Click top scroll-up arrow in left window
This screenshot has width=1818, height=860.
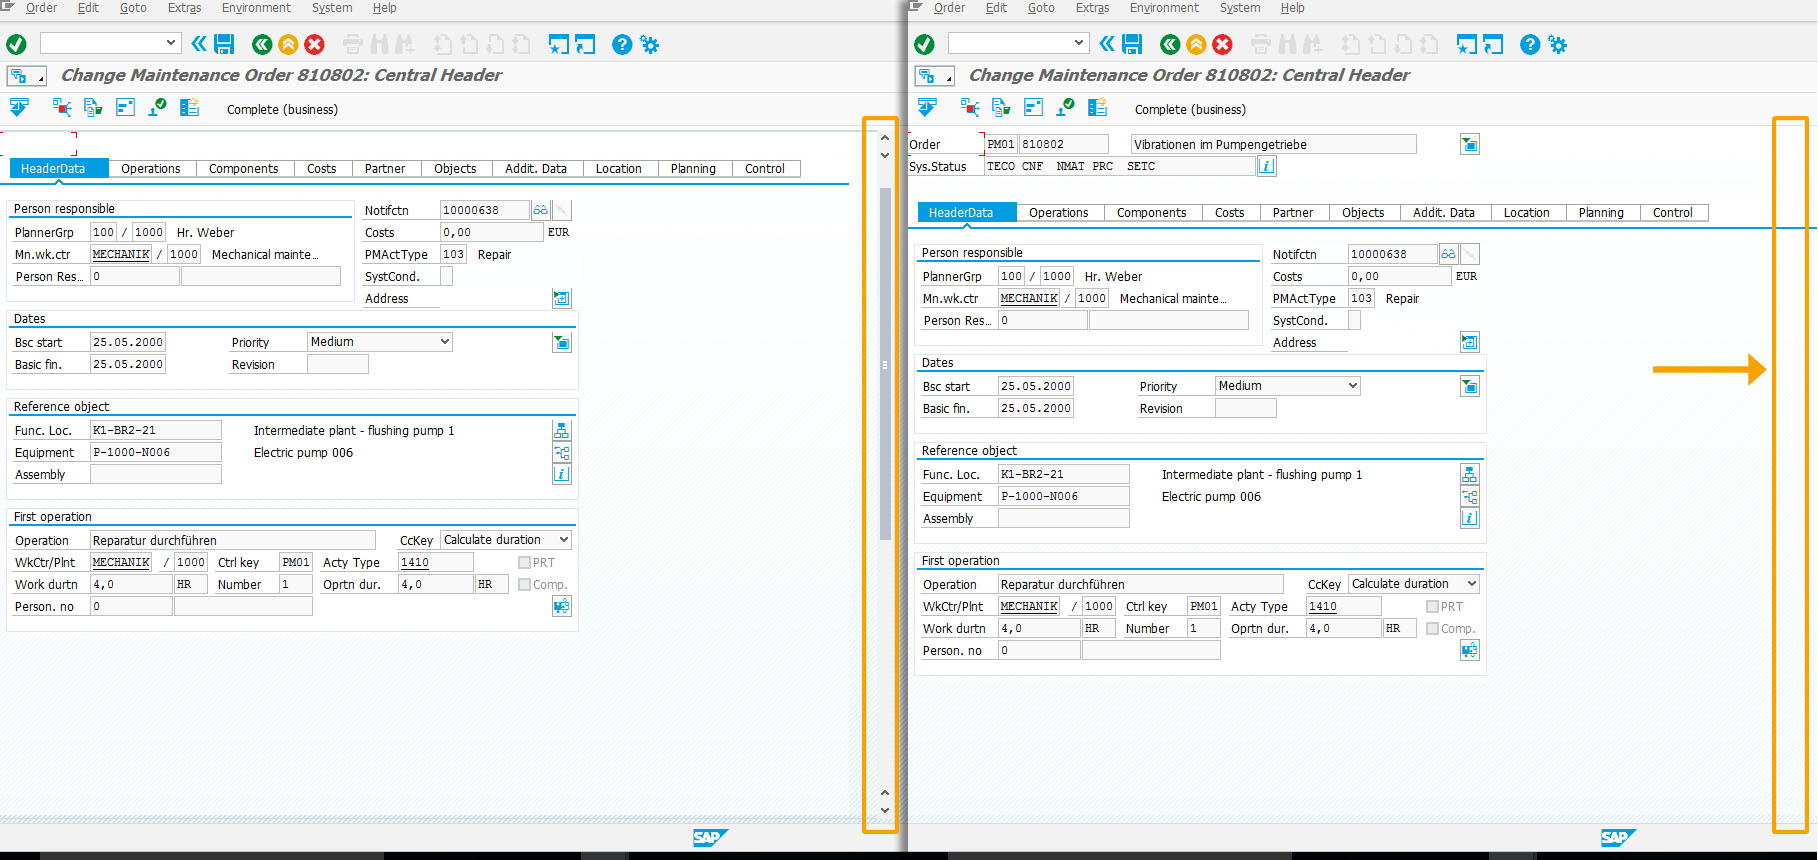[x=885, y=137]
